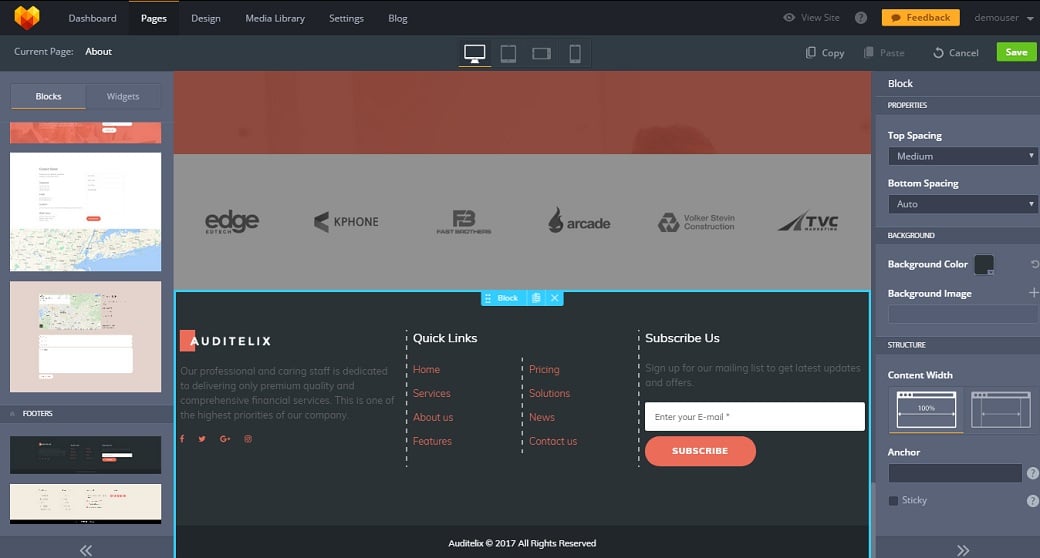The image size is (1040, 558).
Task: Select 100% full content width option
Action: pyautogui.click(x=926, y=409)
